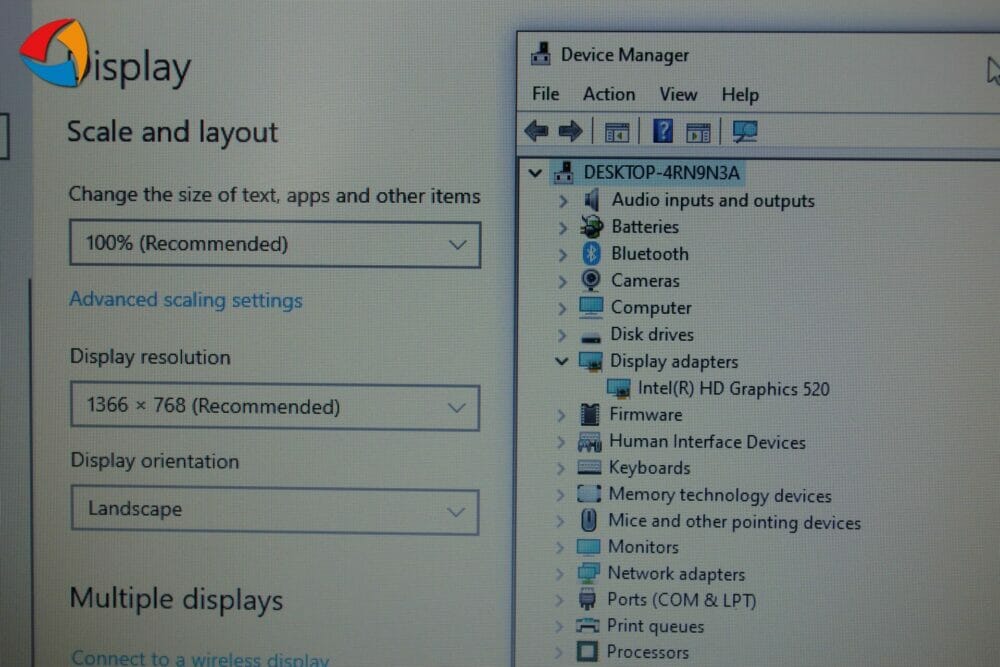Expand the Keyboards node
This screenshot has height=667, width=1000.
click(560, 468)
